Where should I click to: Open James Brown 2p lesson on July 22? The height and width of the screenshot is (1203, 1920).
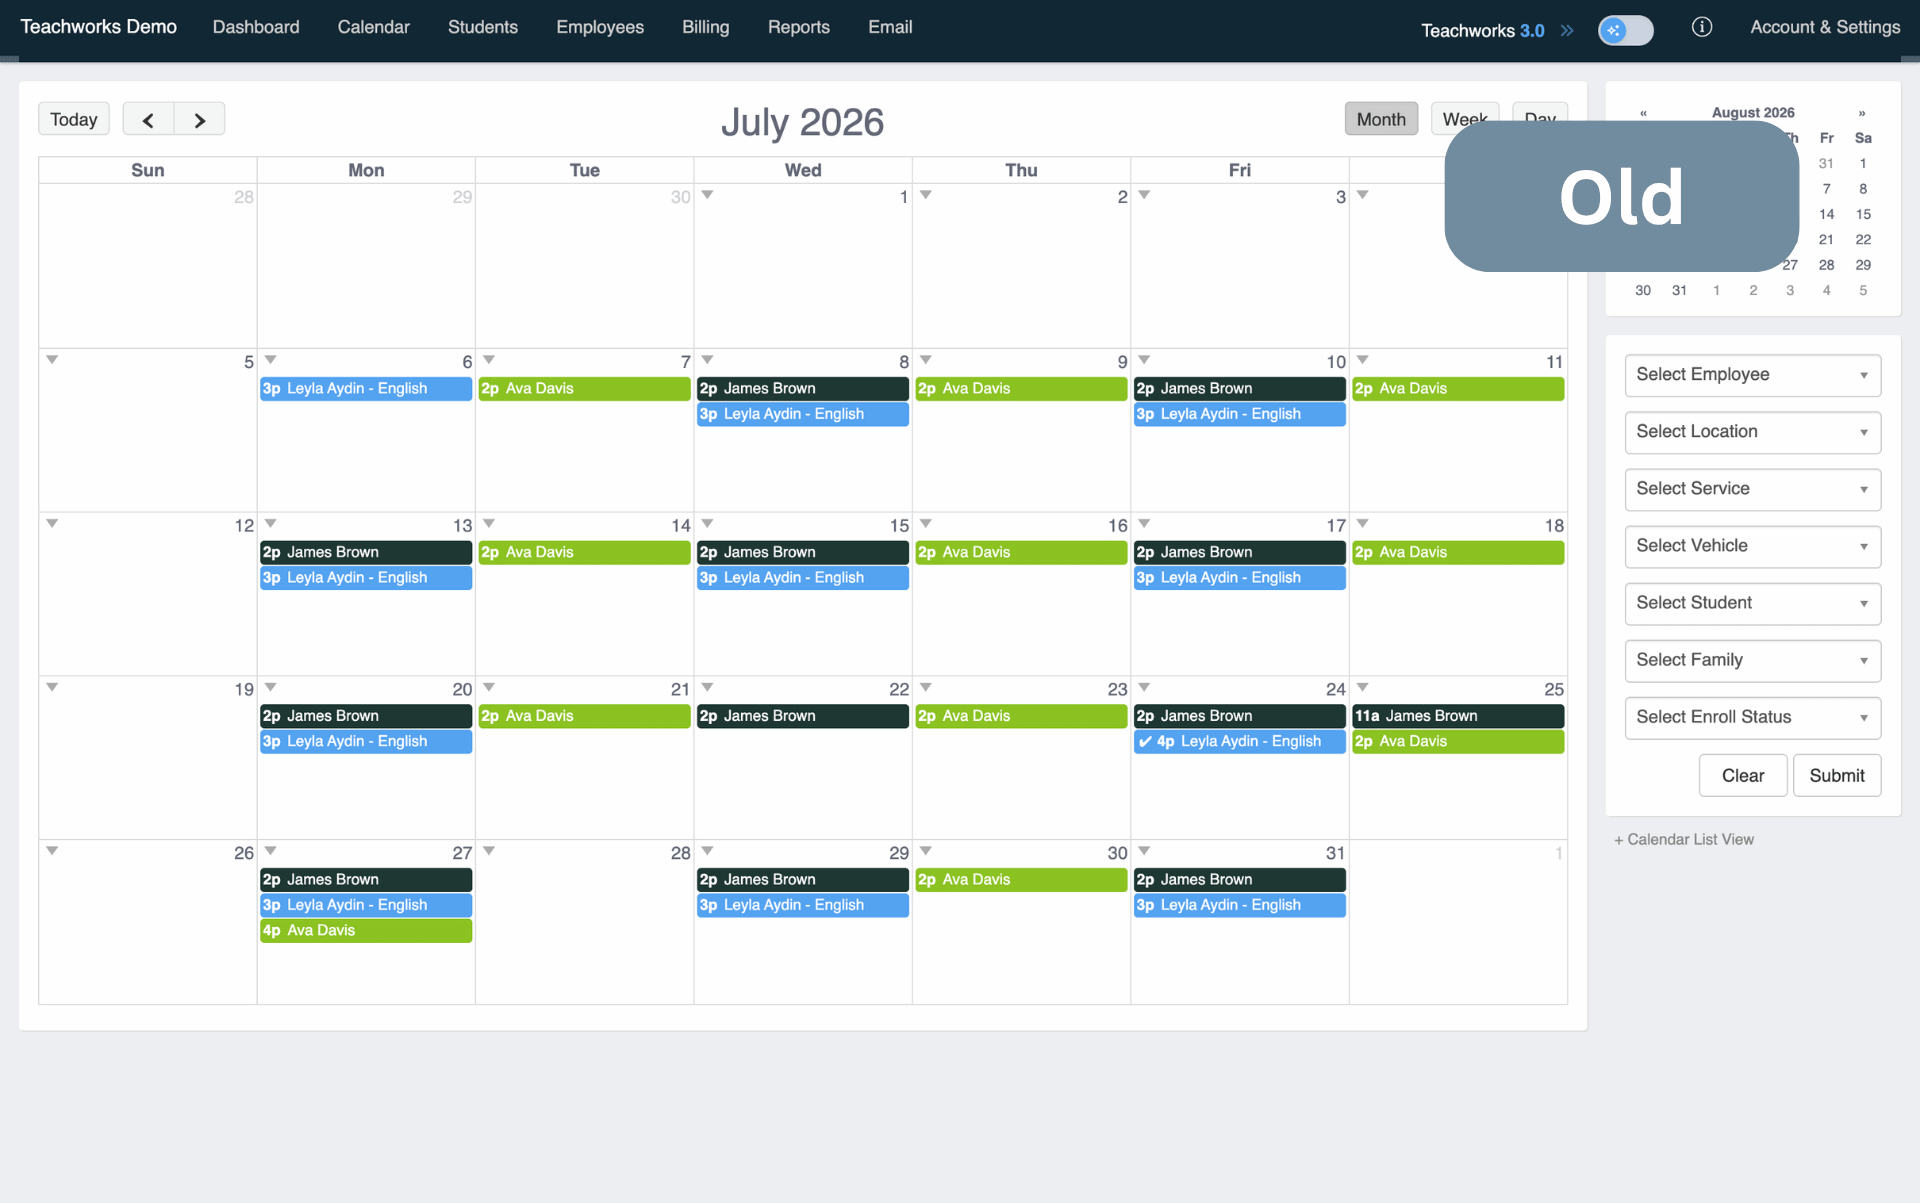coord(803,716)
